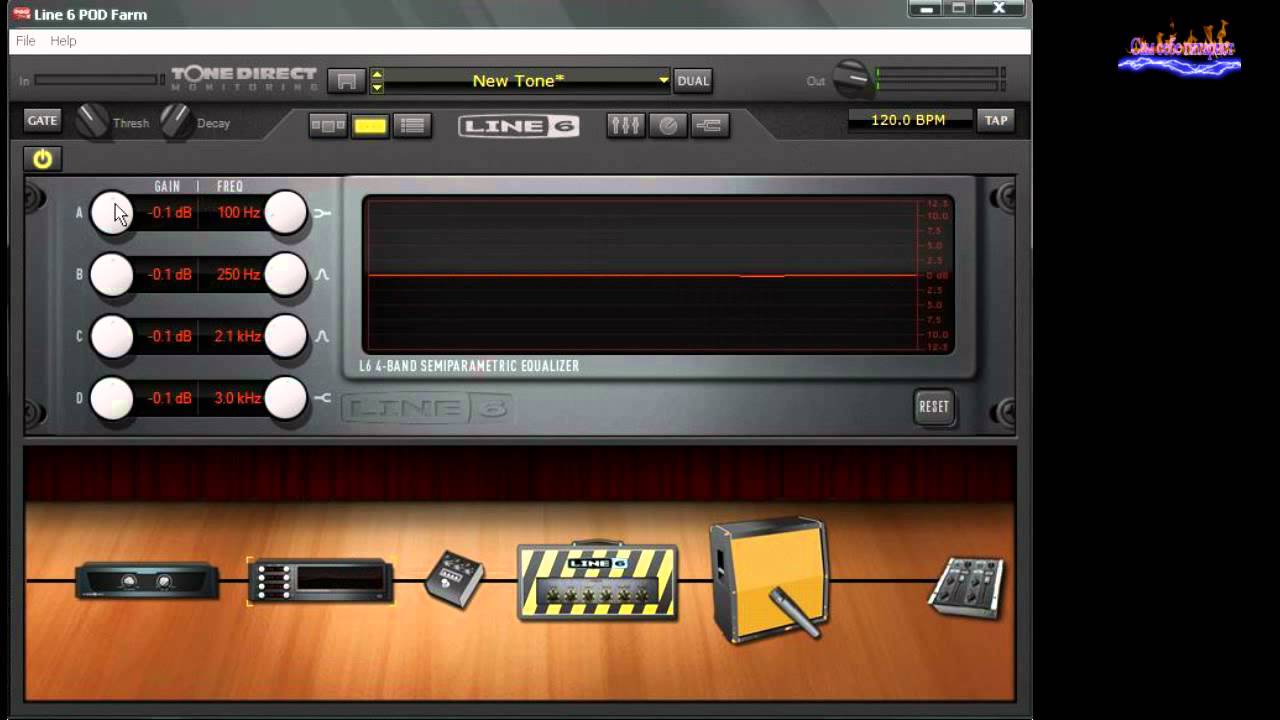The height and width of the screenshot is (720, 1280).
Task: Switch to the gear browser view icon
Action: (x=328, y=125)
